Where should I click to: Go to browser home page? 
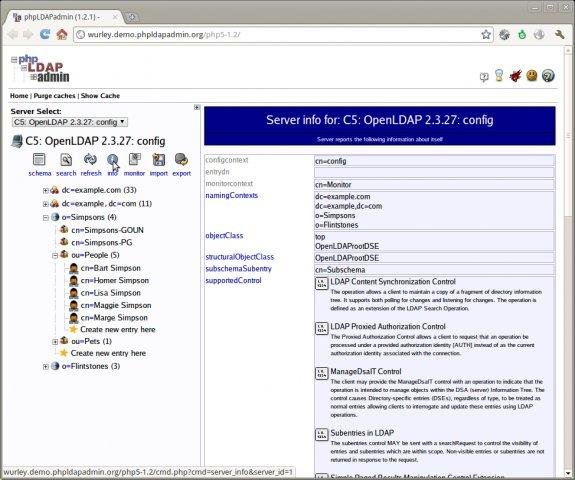tap(62, 34)
